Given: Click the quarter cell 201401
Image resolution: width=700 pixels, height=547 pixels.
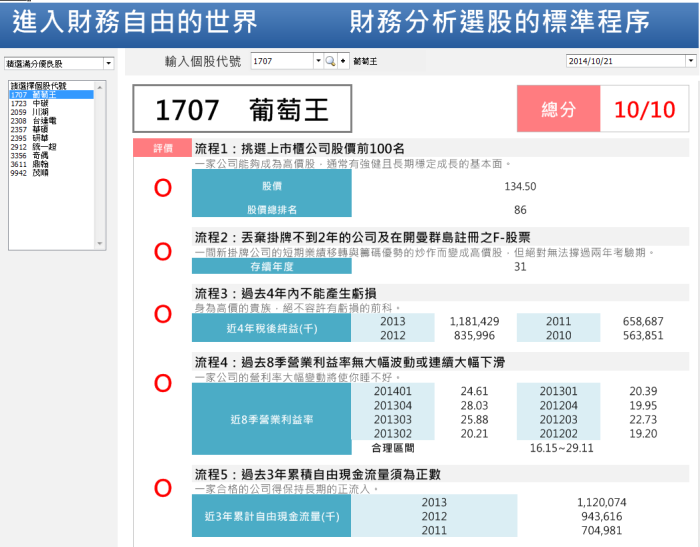Looking at the screenshot, I should pos(392,391).
